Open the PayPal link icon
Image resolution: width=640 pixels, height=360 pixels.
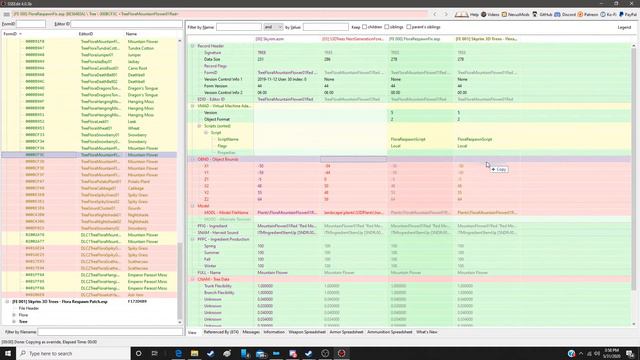(622, 14)
